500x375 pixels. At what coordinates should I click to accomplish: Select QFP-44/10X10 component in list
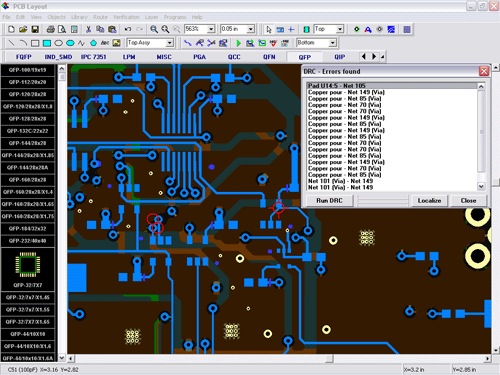point(28,334)
